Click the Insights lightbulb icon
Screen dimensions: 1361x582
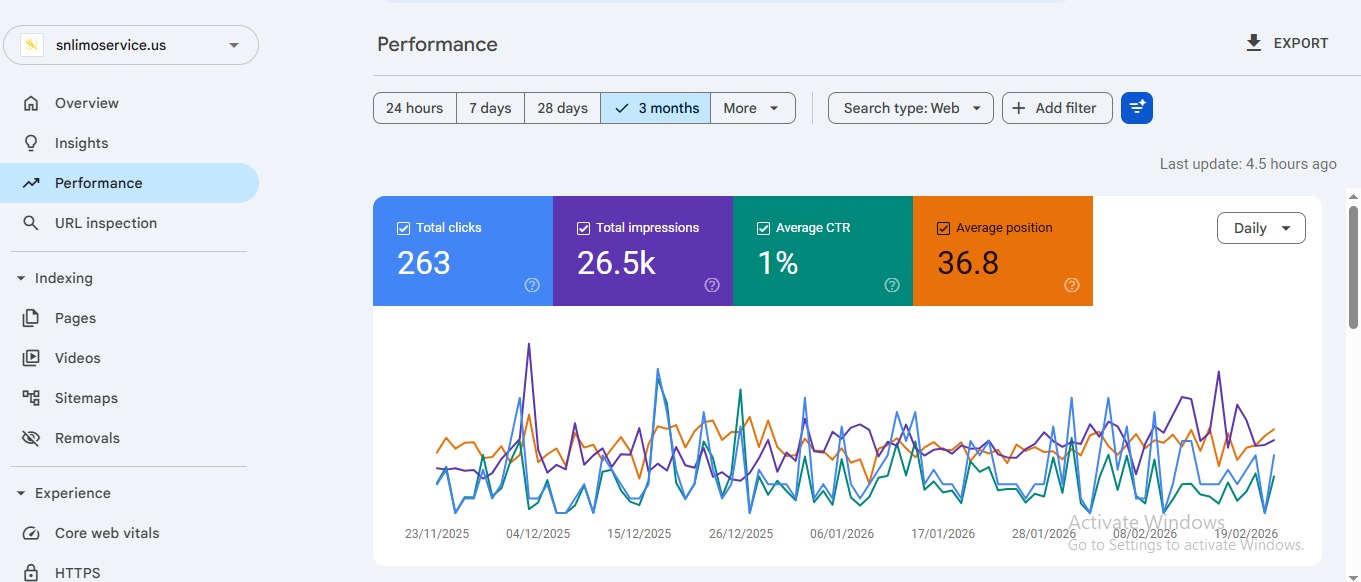point(31,143)
